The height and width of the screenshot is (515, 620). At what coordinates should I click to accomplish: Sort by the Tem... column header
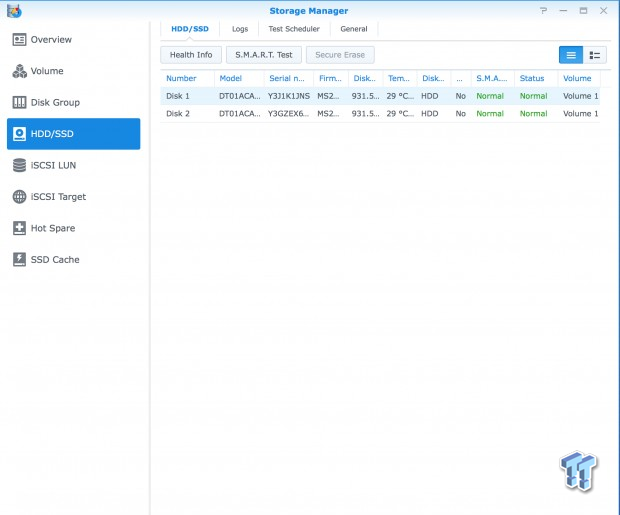(399, 78)
